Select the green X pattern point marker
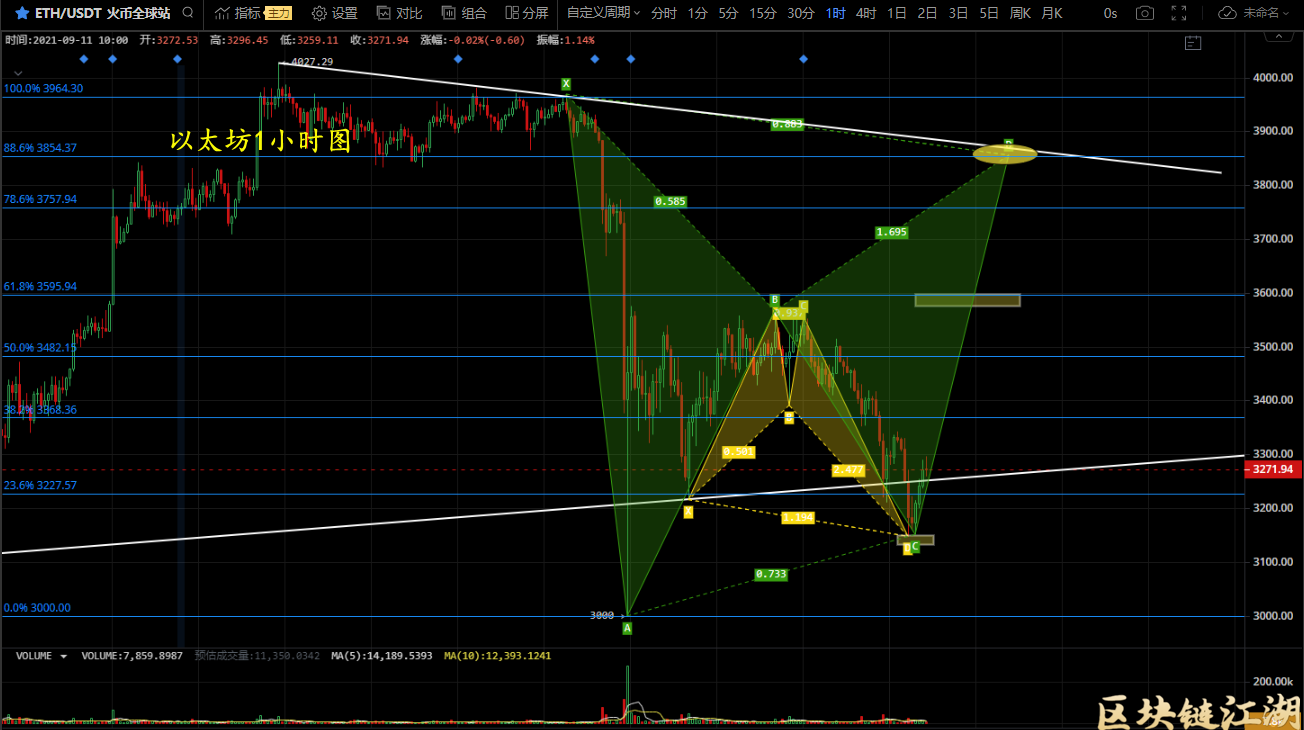 pyautogui.click(x=566, y=84)
